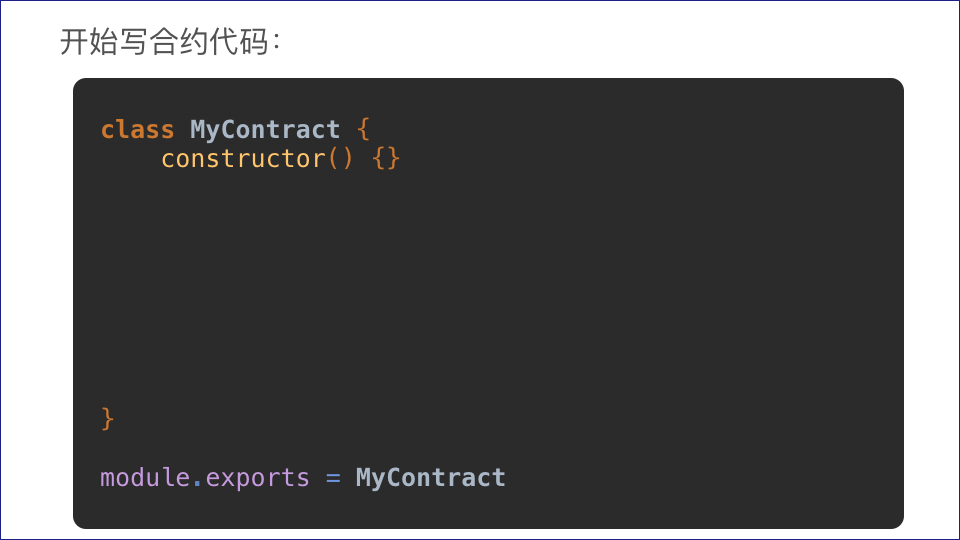Viewport: 960px width, 540px height.
Task: Select MyContract in the class declaration line
Action: [x=265, y=130]
